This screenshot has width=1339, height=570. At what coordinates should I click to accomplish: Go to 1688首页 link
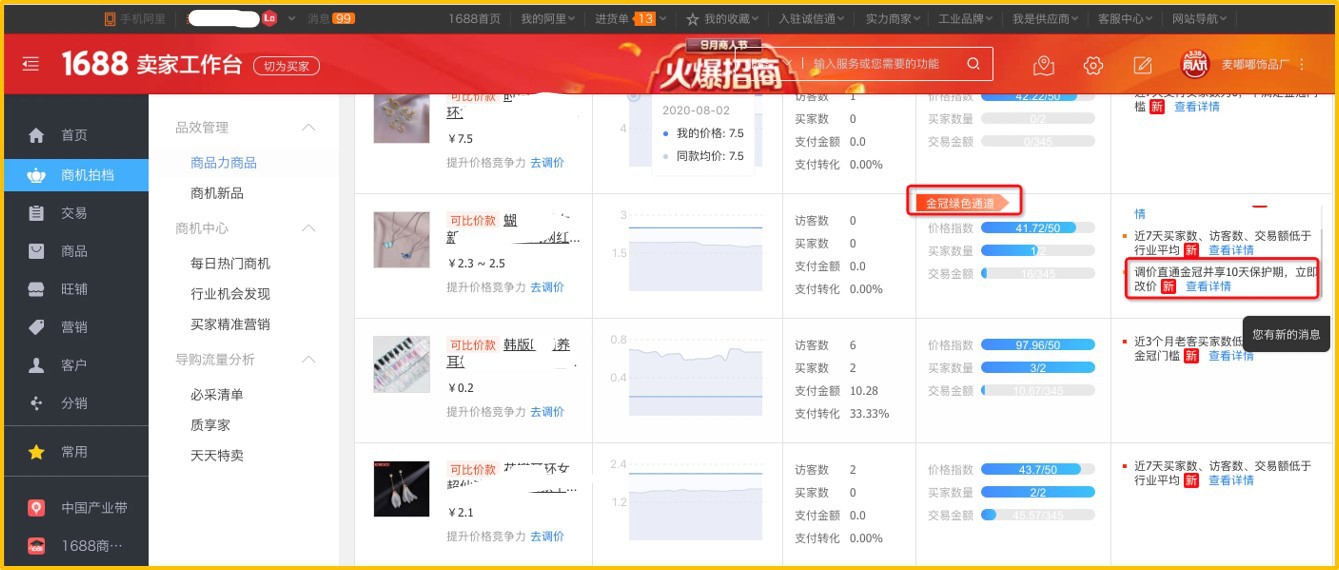474,19
